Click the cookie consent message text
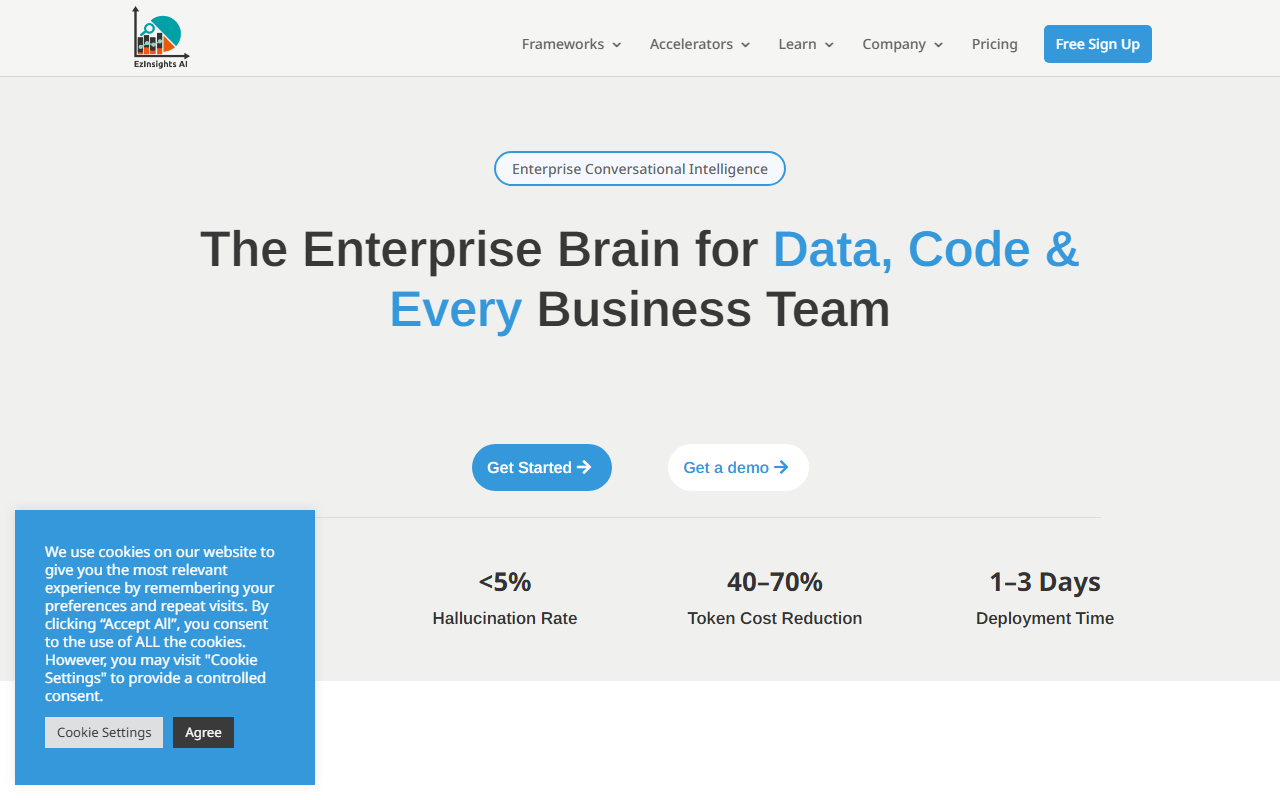This screenshot has width=1280, height=800. click(x=160, y=623)
